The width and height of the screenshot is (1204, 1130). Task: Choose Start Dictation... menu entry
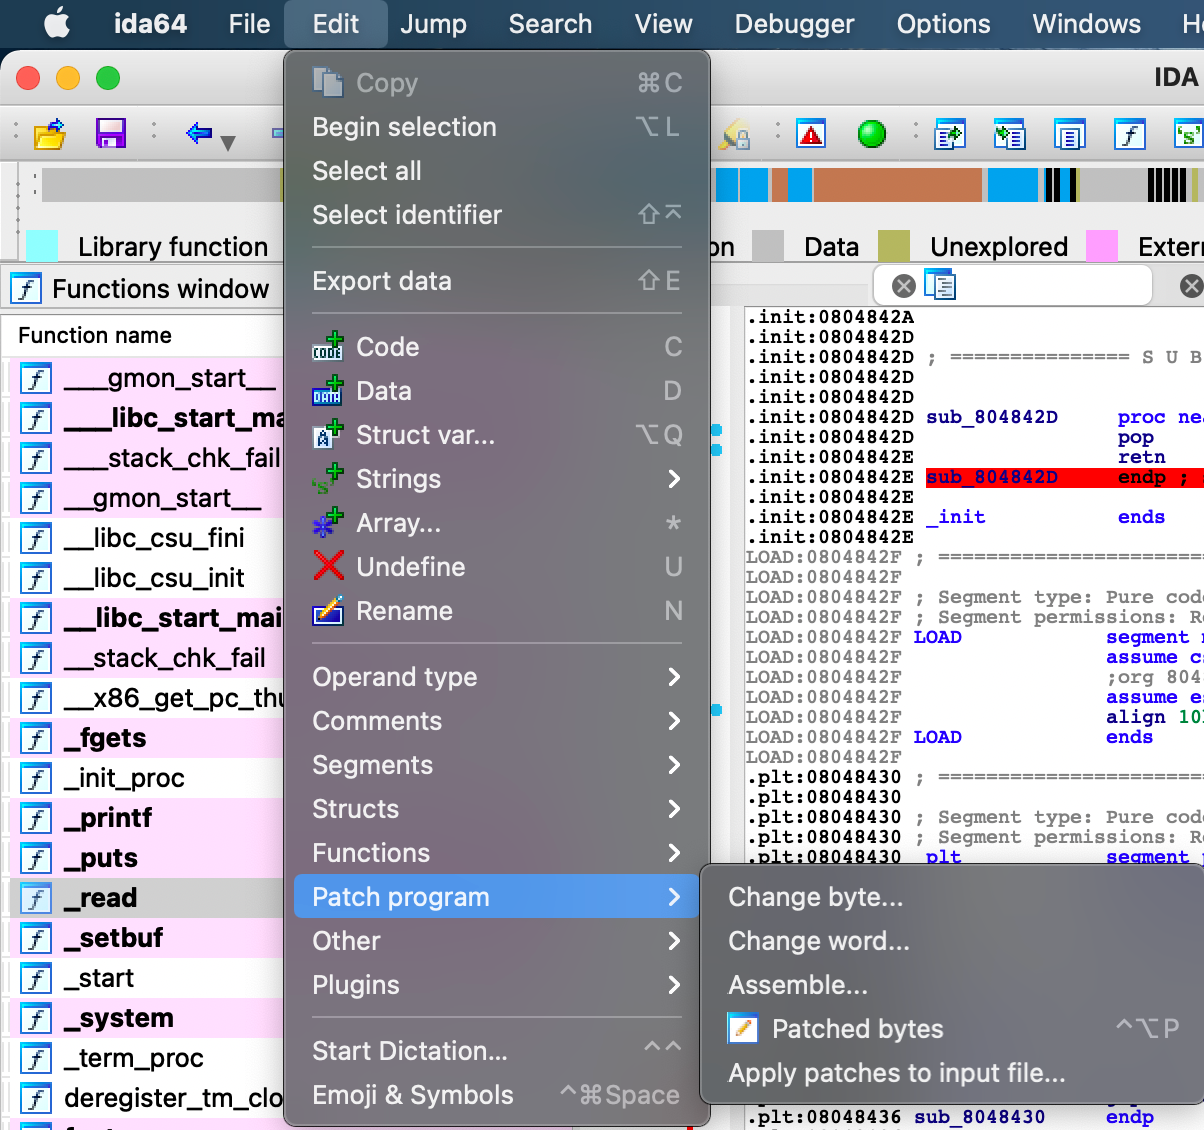click(497, 1051)
